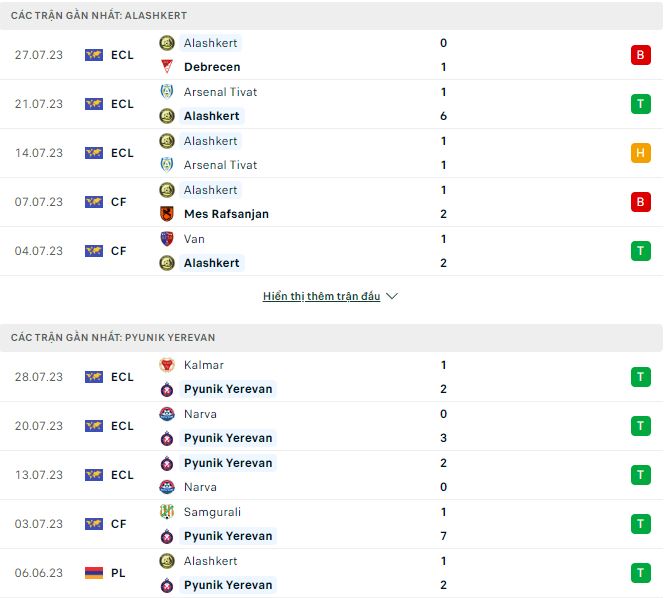Click the Samgurali team crest

tap(167, 512)
